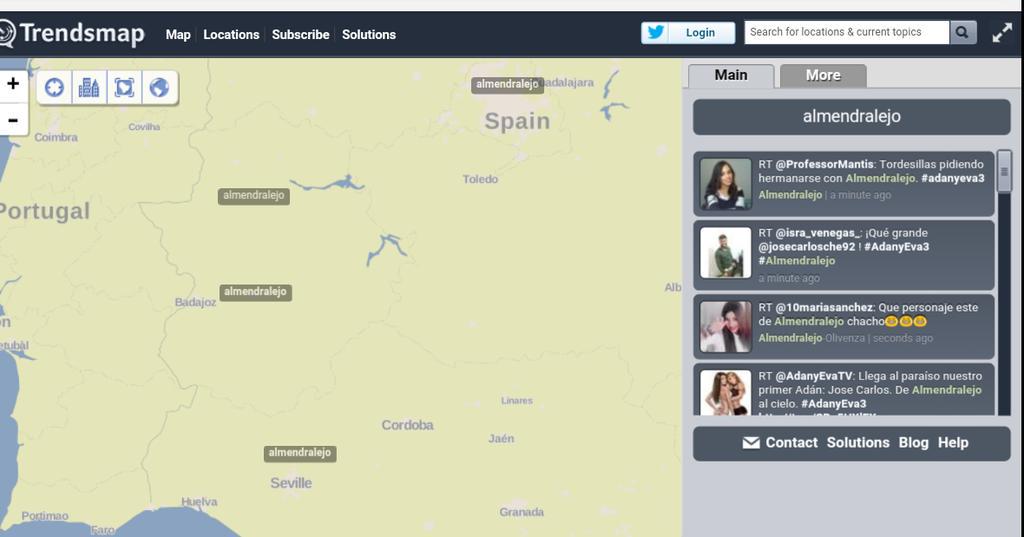Click the globe world view icon

159,87
